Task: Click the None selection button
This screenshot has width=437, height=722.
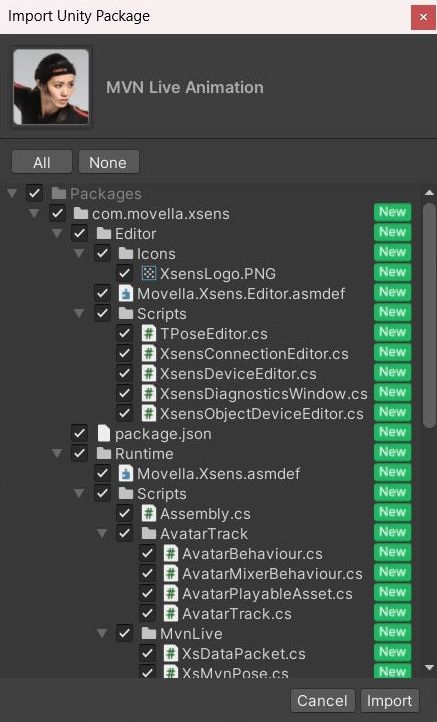Action: pos(108,162)
